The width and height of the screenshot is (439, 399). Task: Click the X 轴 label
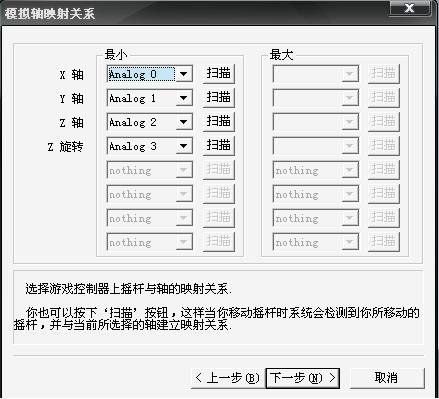(72, 75)
